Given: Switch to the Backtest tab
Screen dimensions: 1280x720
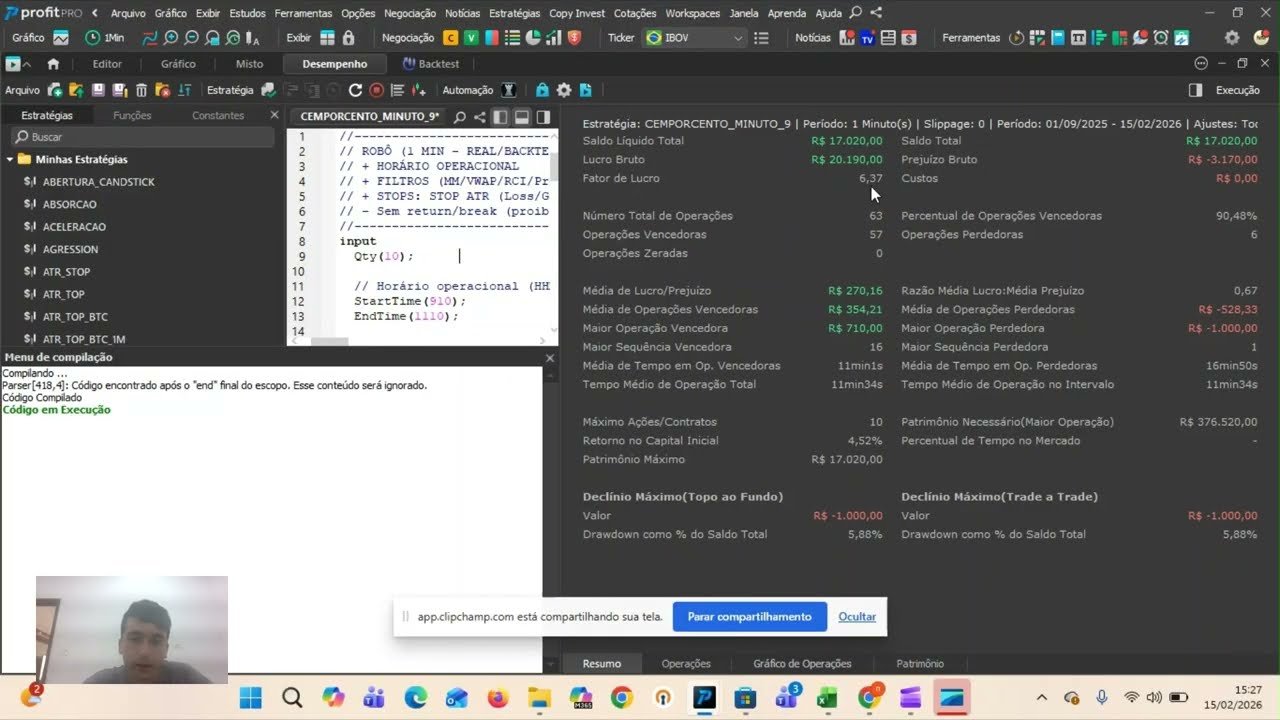Looking at the screenshot, I should pos(440,64).
